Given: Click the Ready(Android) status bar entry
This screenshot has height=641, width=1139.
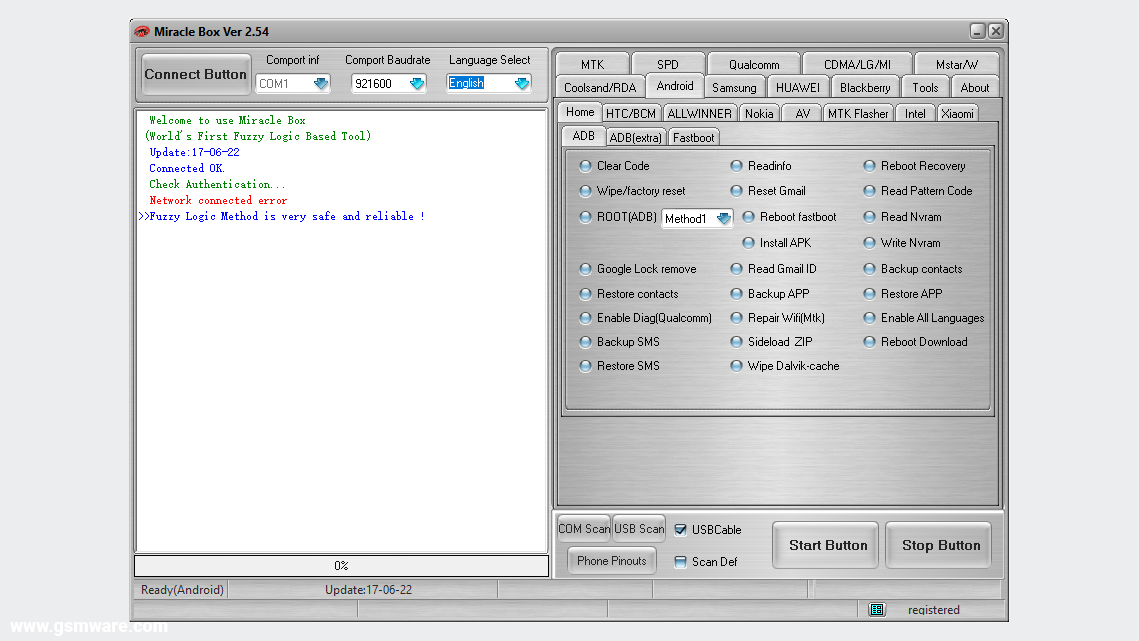Looking at the screenshot, I should pos(182,590).
